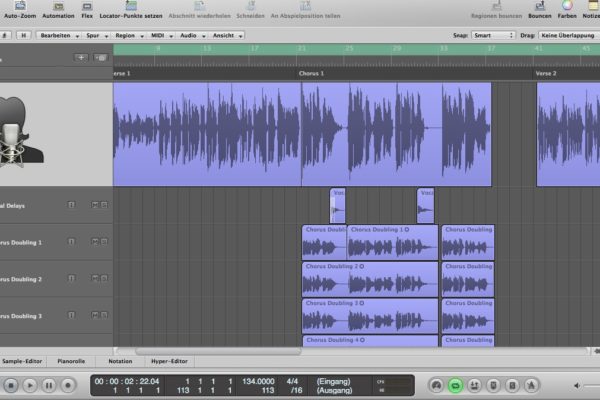Image resolution: width=600 pixels, height=400 pixels.
Task: Select the Verse 2 marker
Action: point(546,73)
